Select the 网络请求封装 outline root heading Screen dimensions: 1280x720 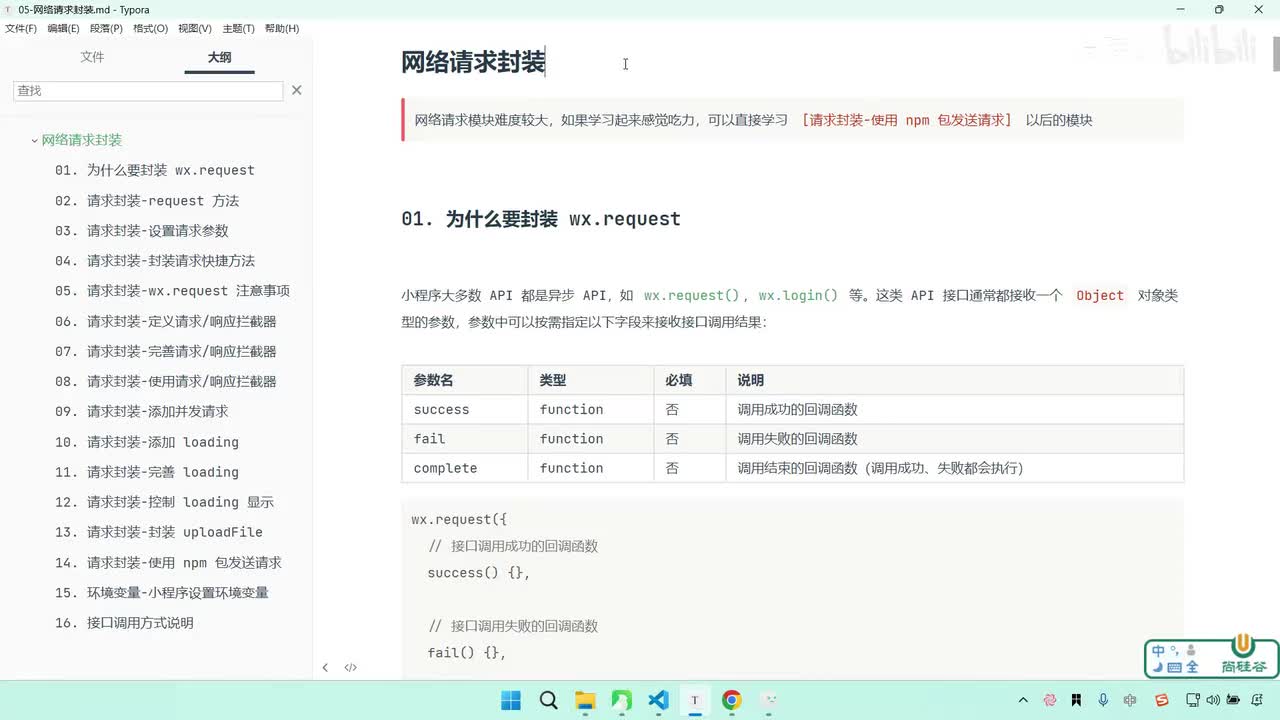pyautogui.click(x=82, y=140)
